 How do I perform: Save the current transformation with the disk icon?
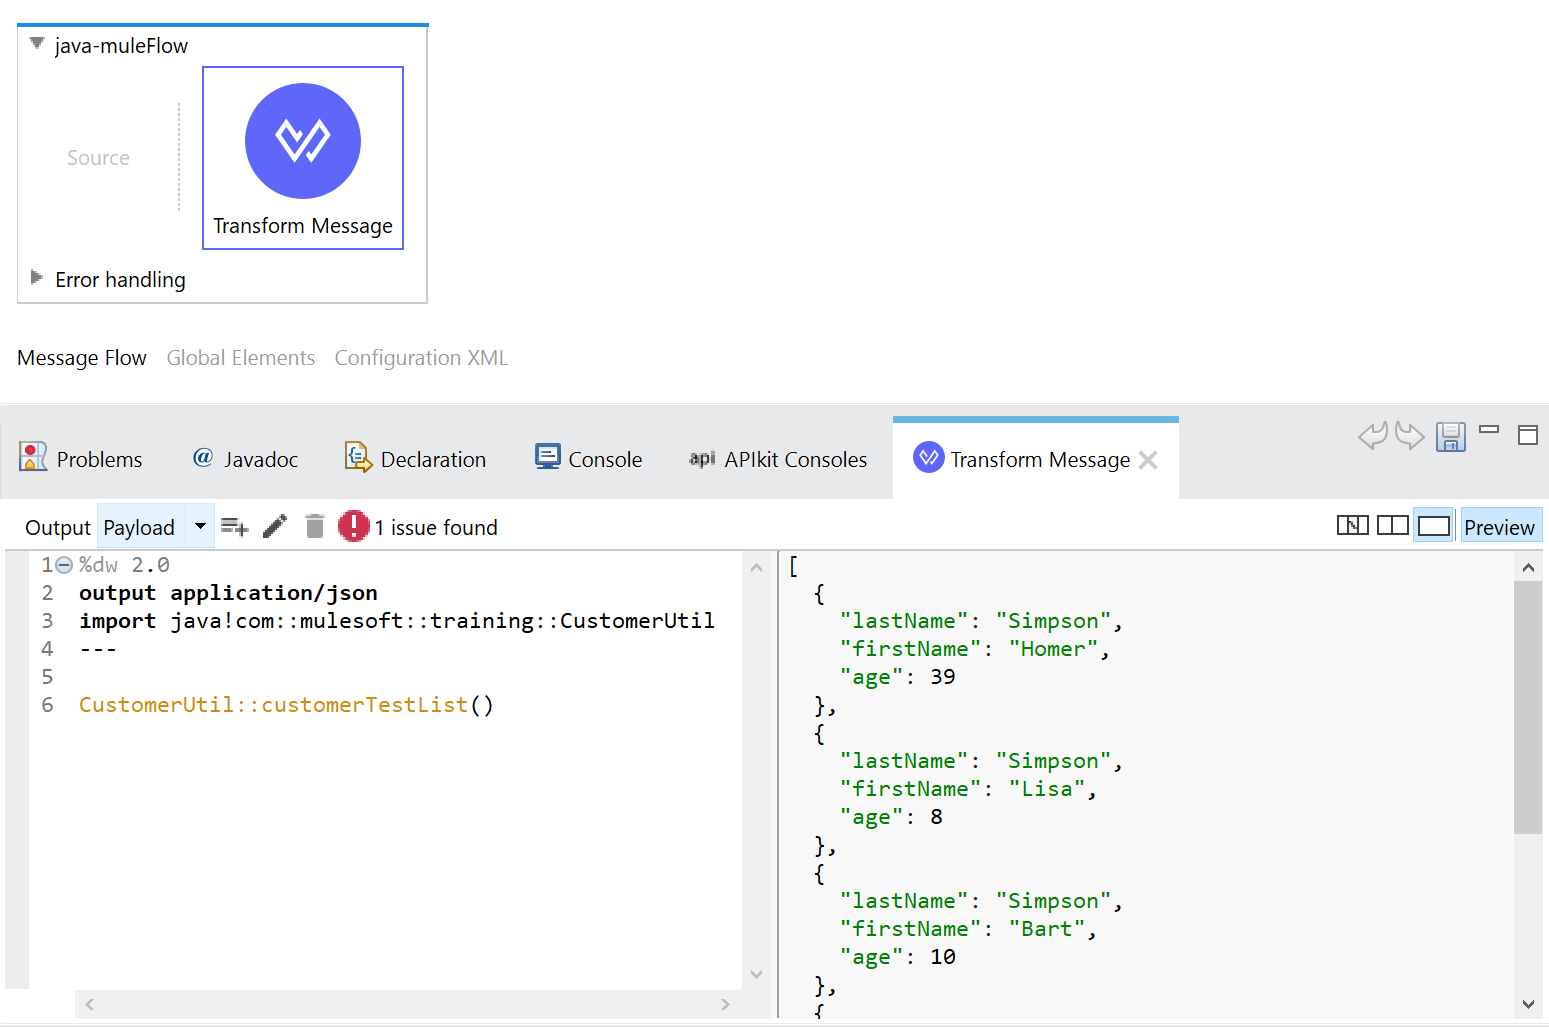(x=1451, y=437)
